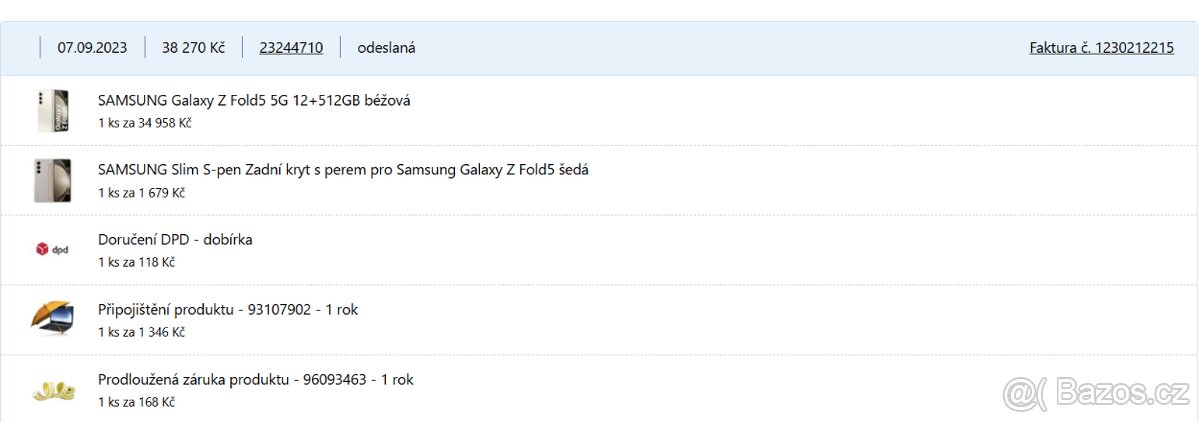Screen dimensions: 1200x422
Task: Click the order date 07.09.2023
Action: click(92, 47)
